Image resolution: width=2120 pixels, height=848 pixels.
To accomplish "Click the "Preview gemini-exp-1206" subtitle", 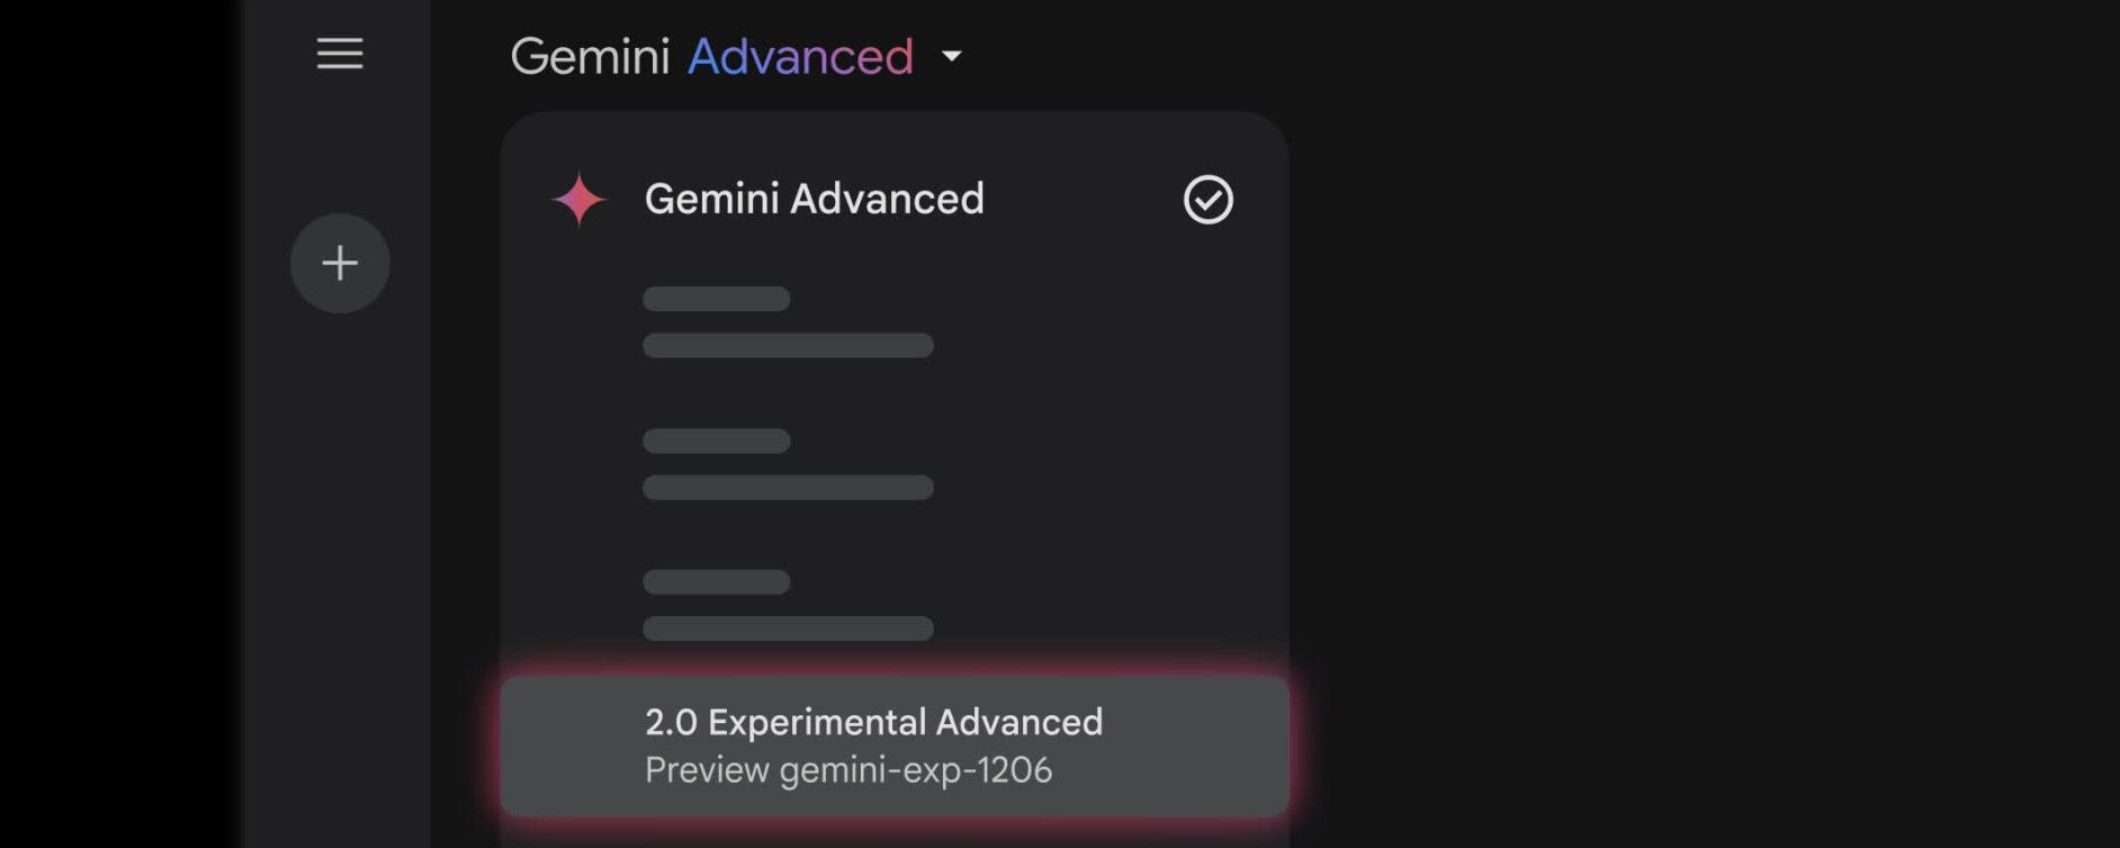I will (848, 771).
